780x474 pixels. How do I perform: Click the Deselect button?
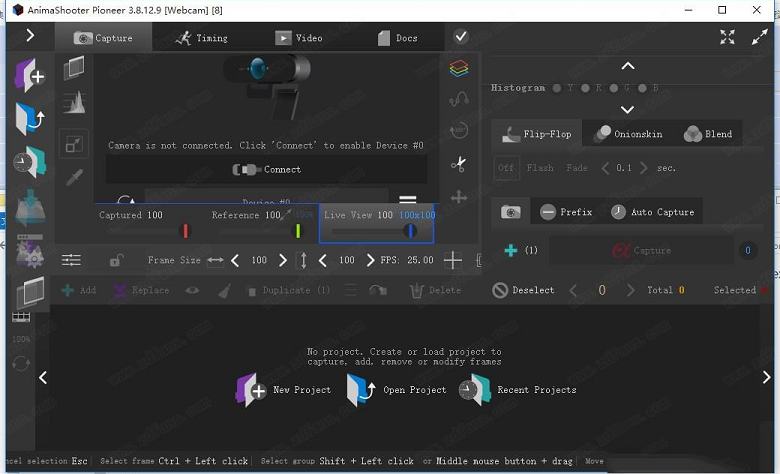tap(524, 290)
